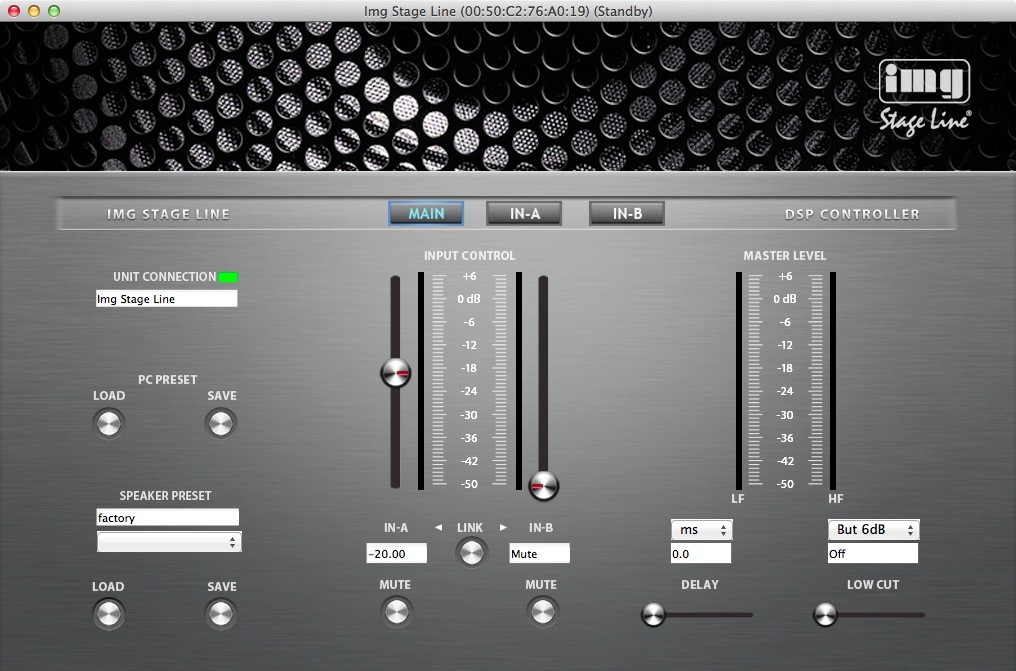Click the DELAY slider handle

[653, 615]
